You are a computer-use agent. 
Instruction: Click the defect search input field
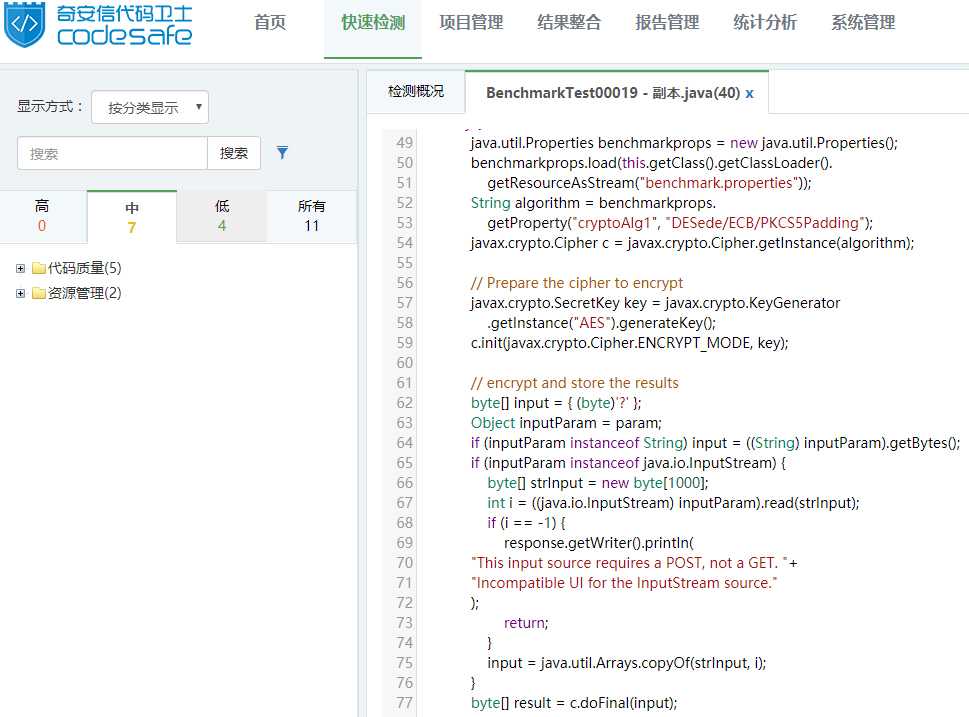[112, 153]
